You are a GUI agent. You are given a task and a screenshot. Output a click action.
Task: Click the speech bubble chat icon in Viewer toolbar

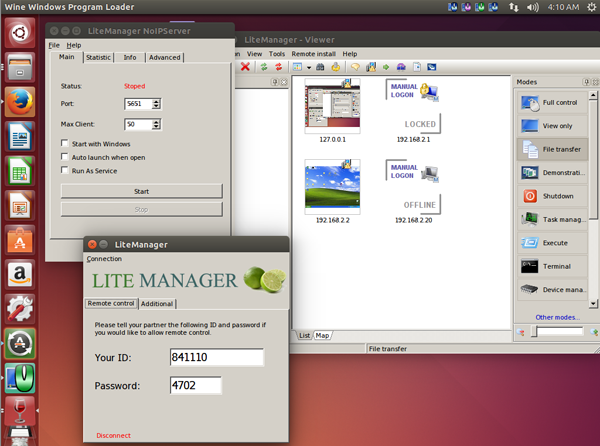click(355, 67)
